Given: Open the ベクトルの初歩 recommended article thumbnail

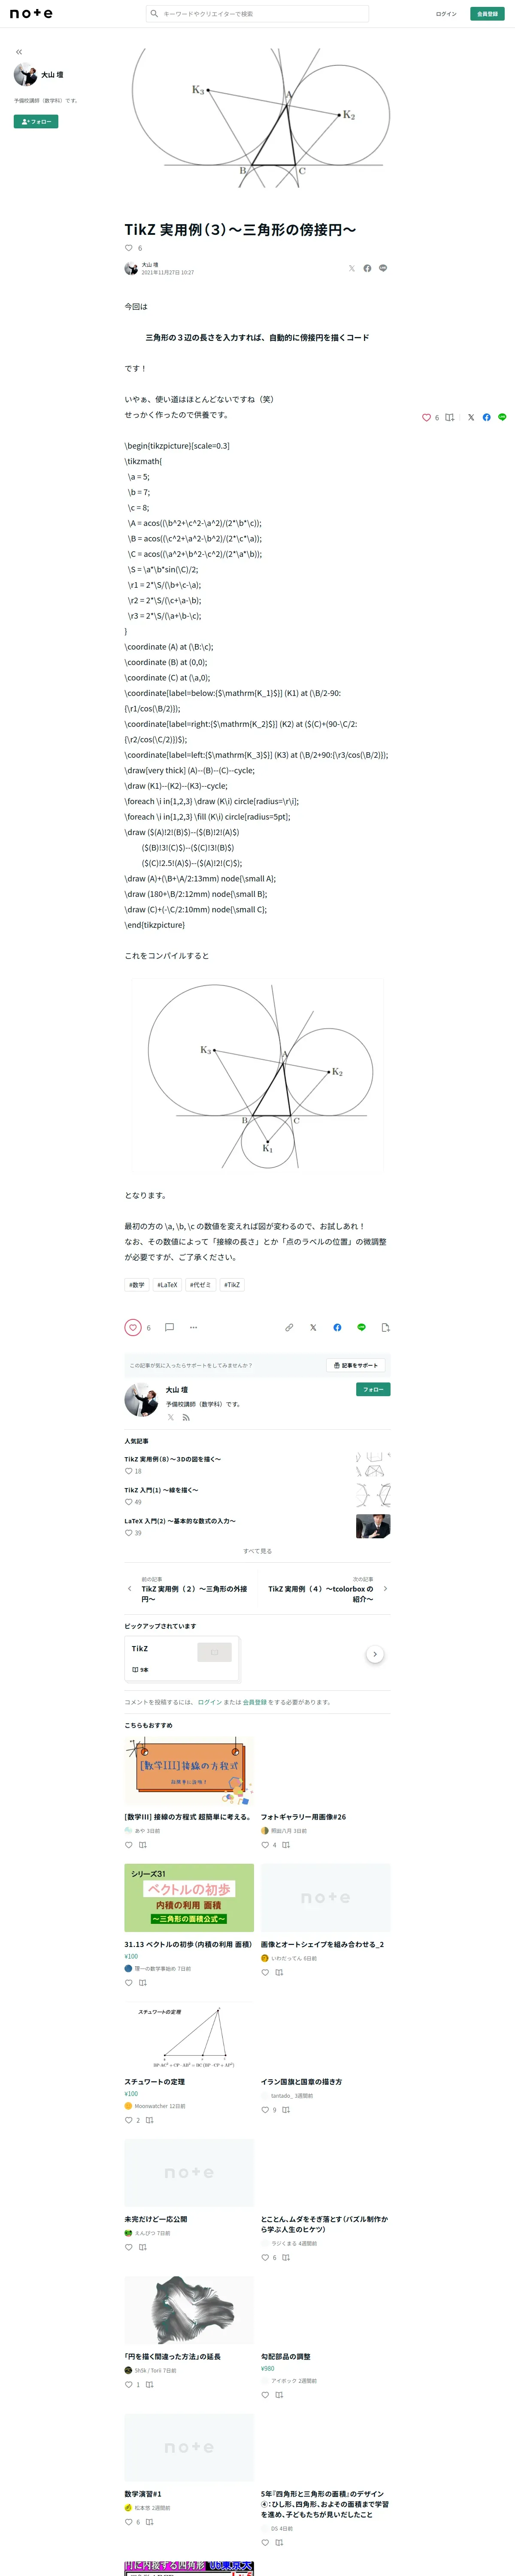Looking at the screenshot, I should click(189, 1897).
